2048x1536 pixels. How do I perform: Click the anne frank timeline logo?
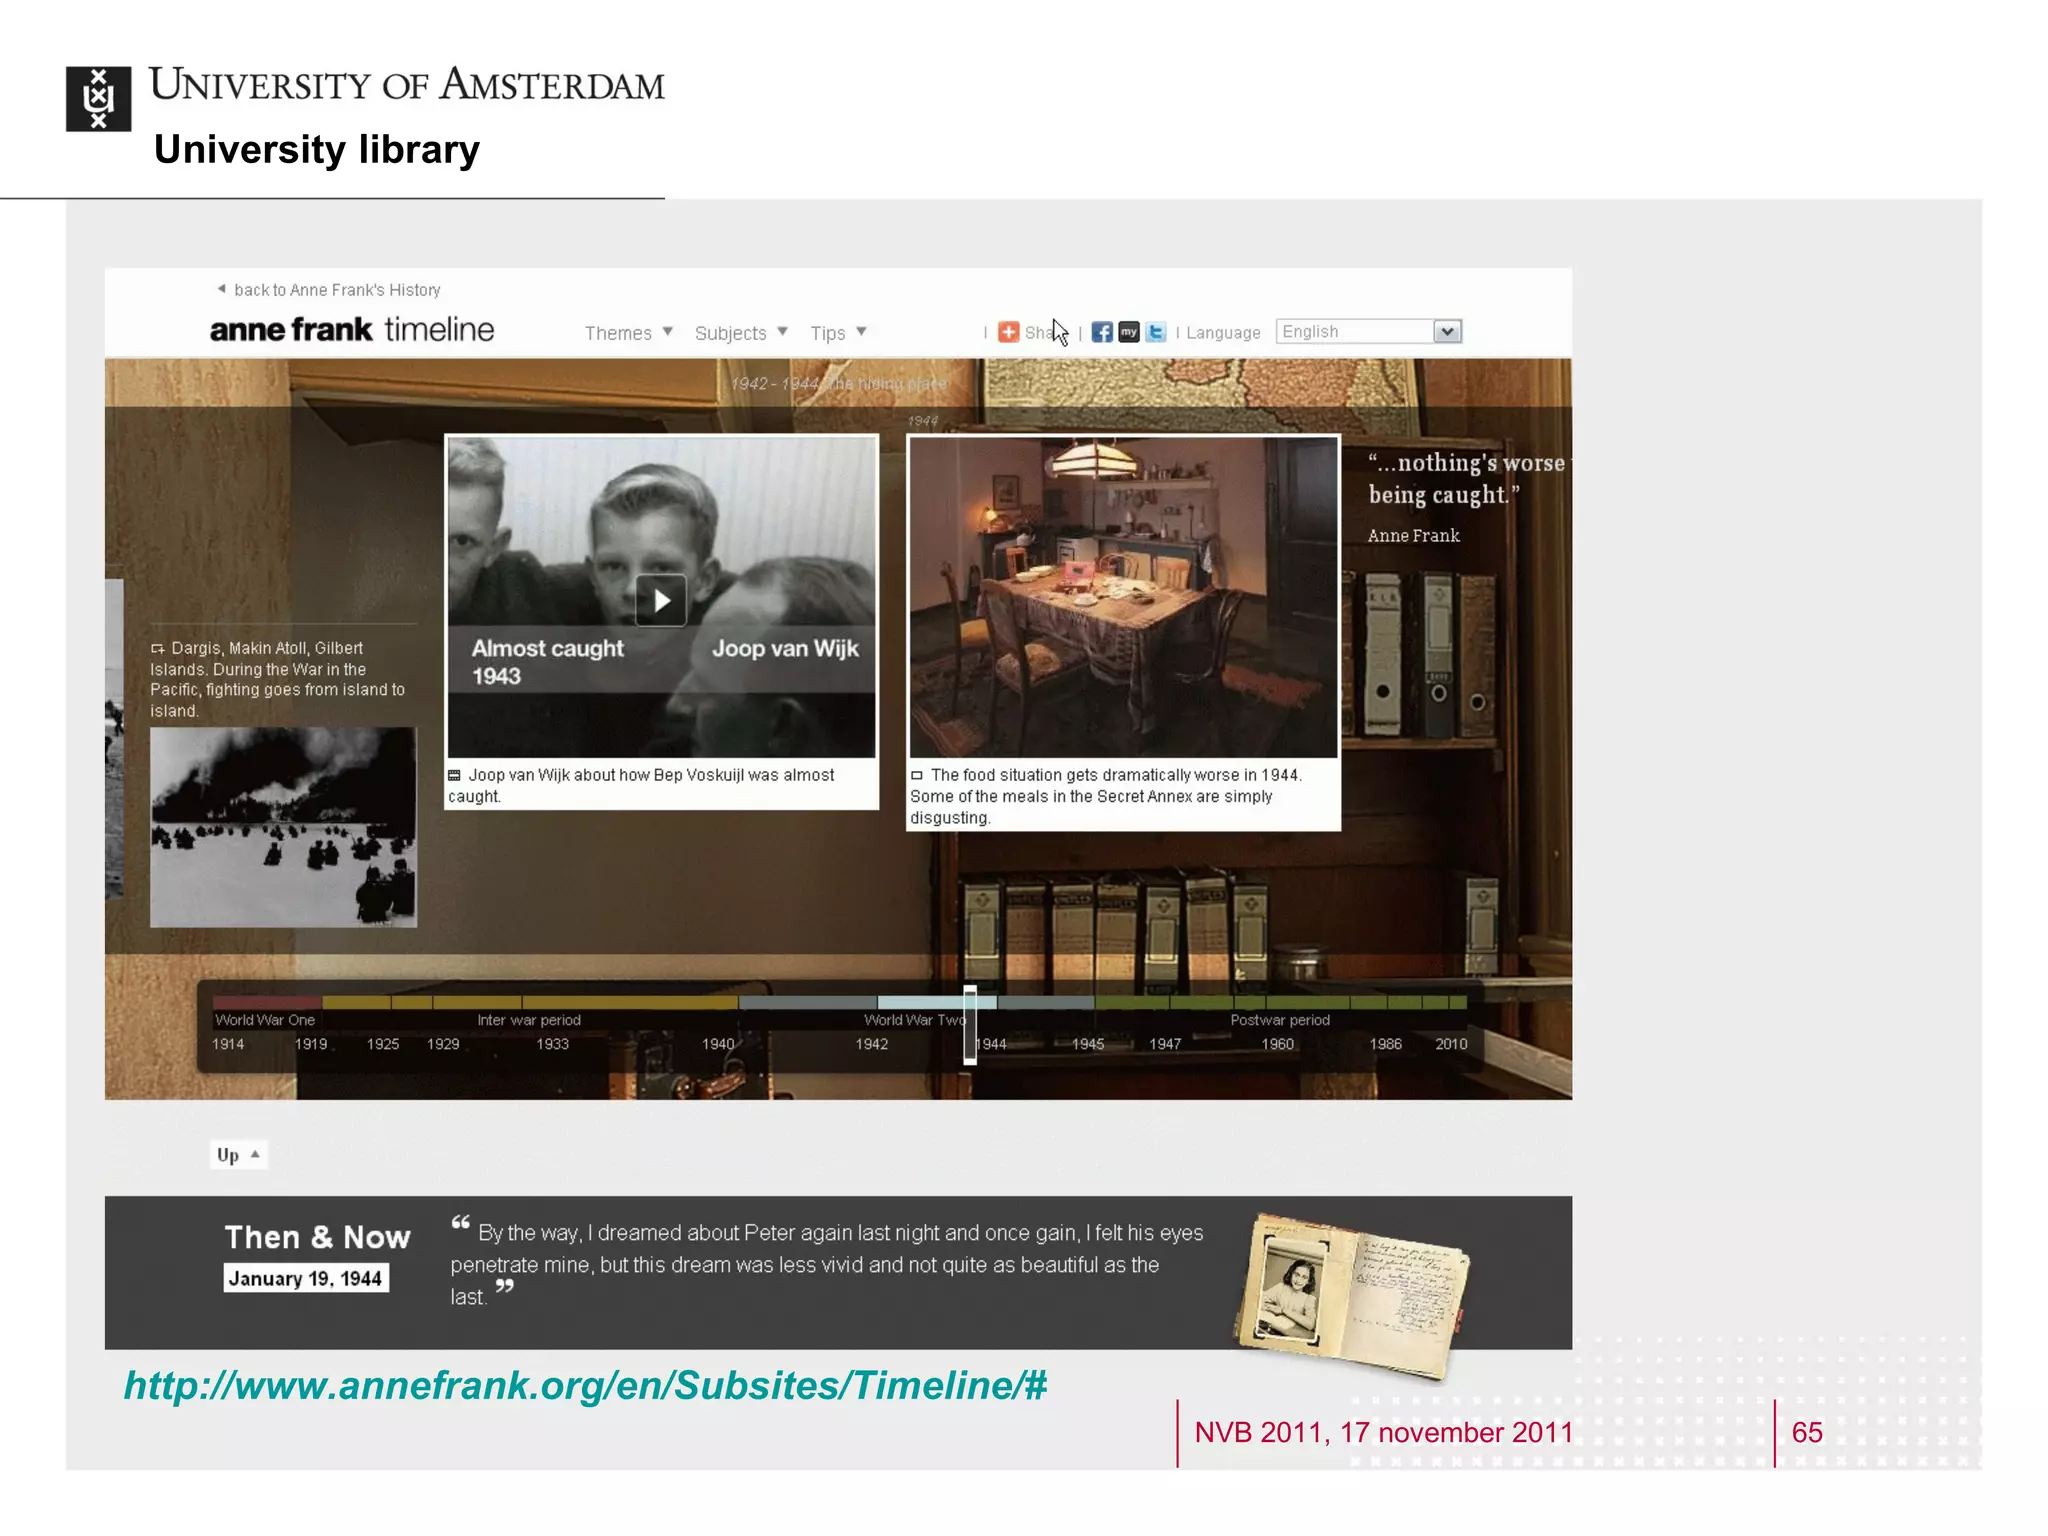tap(351, 329)
